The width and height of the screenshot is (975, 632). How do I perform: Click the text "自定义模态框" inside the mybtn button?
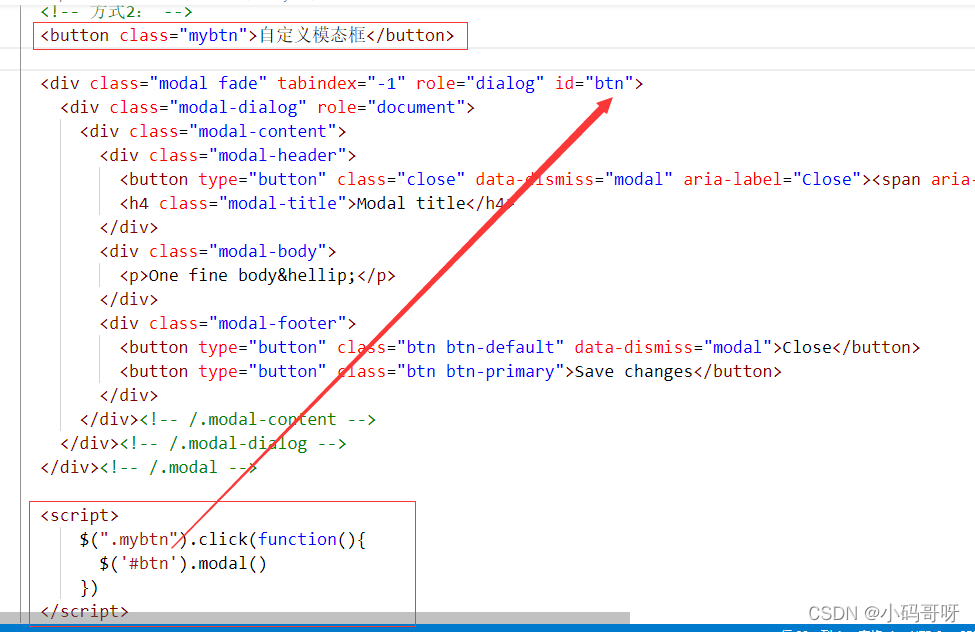point(312,35)
